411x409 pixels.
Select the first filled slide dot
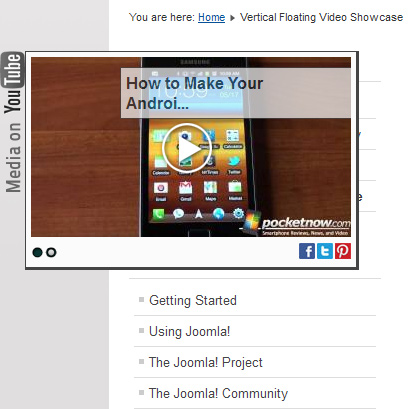(x=37, y=252)
